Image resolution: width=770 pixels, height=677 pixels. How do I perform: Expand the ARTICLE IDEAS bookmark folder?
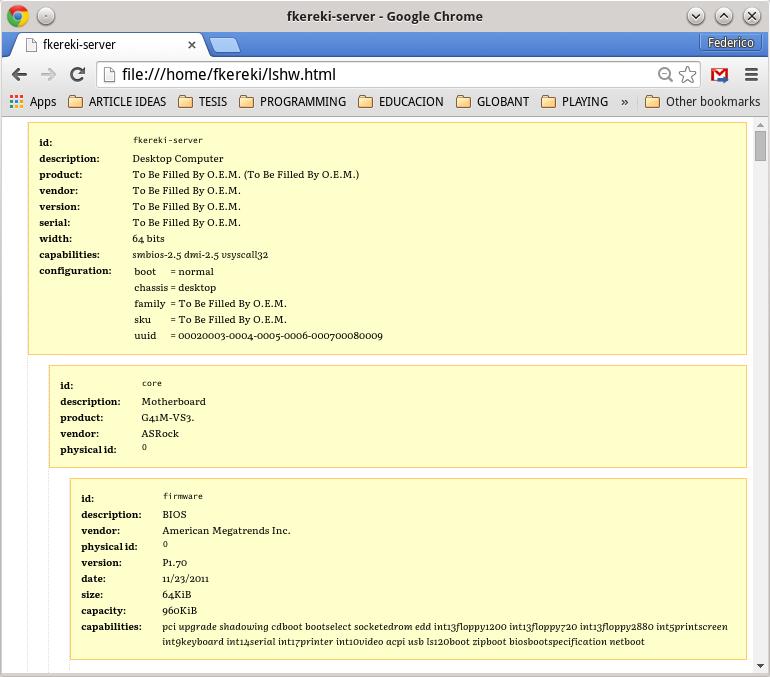point(116,101)
